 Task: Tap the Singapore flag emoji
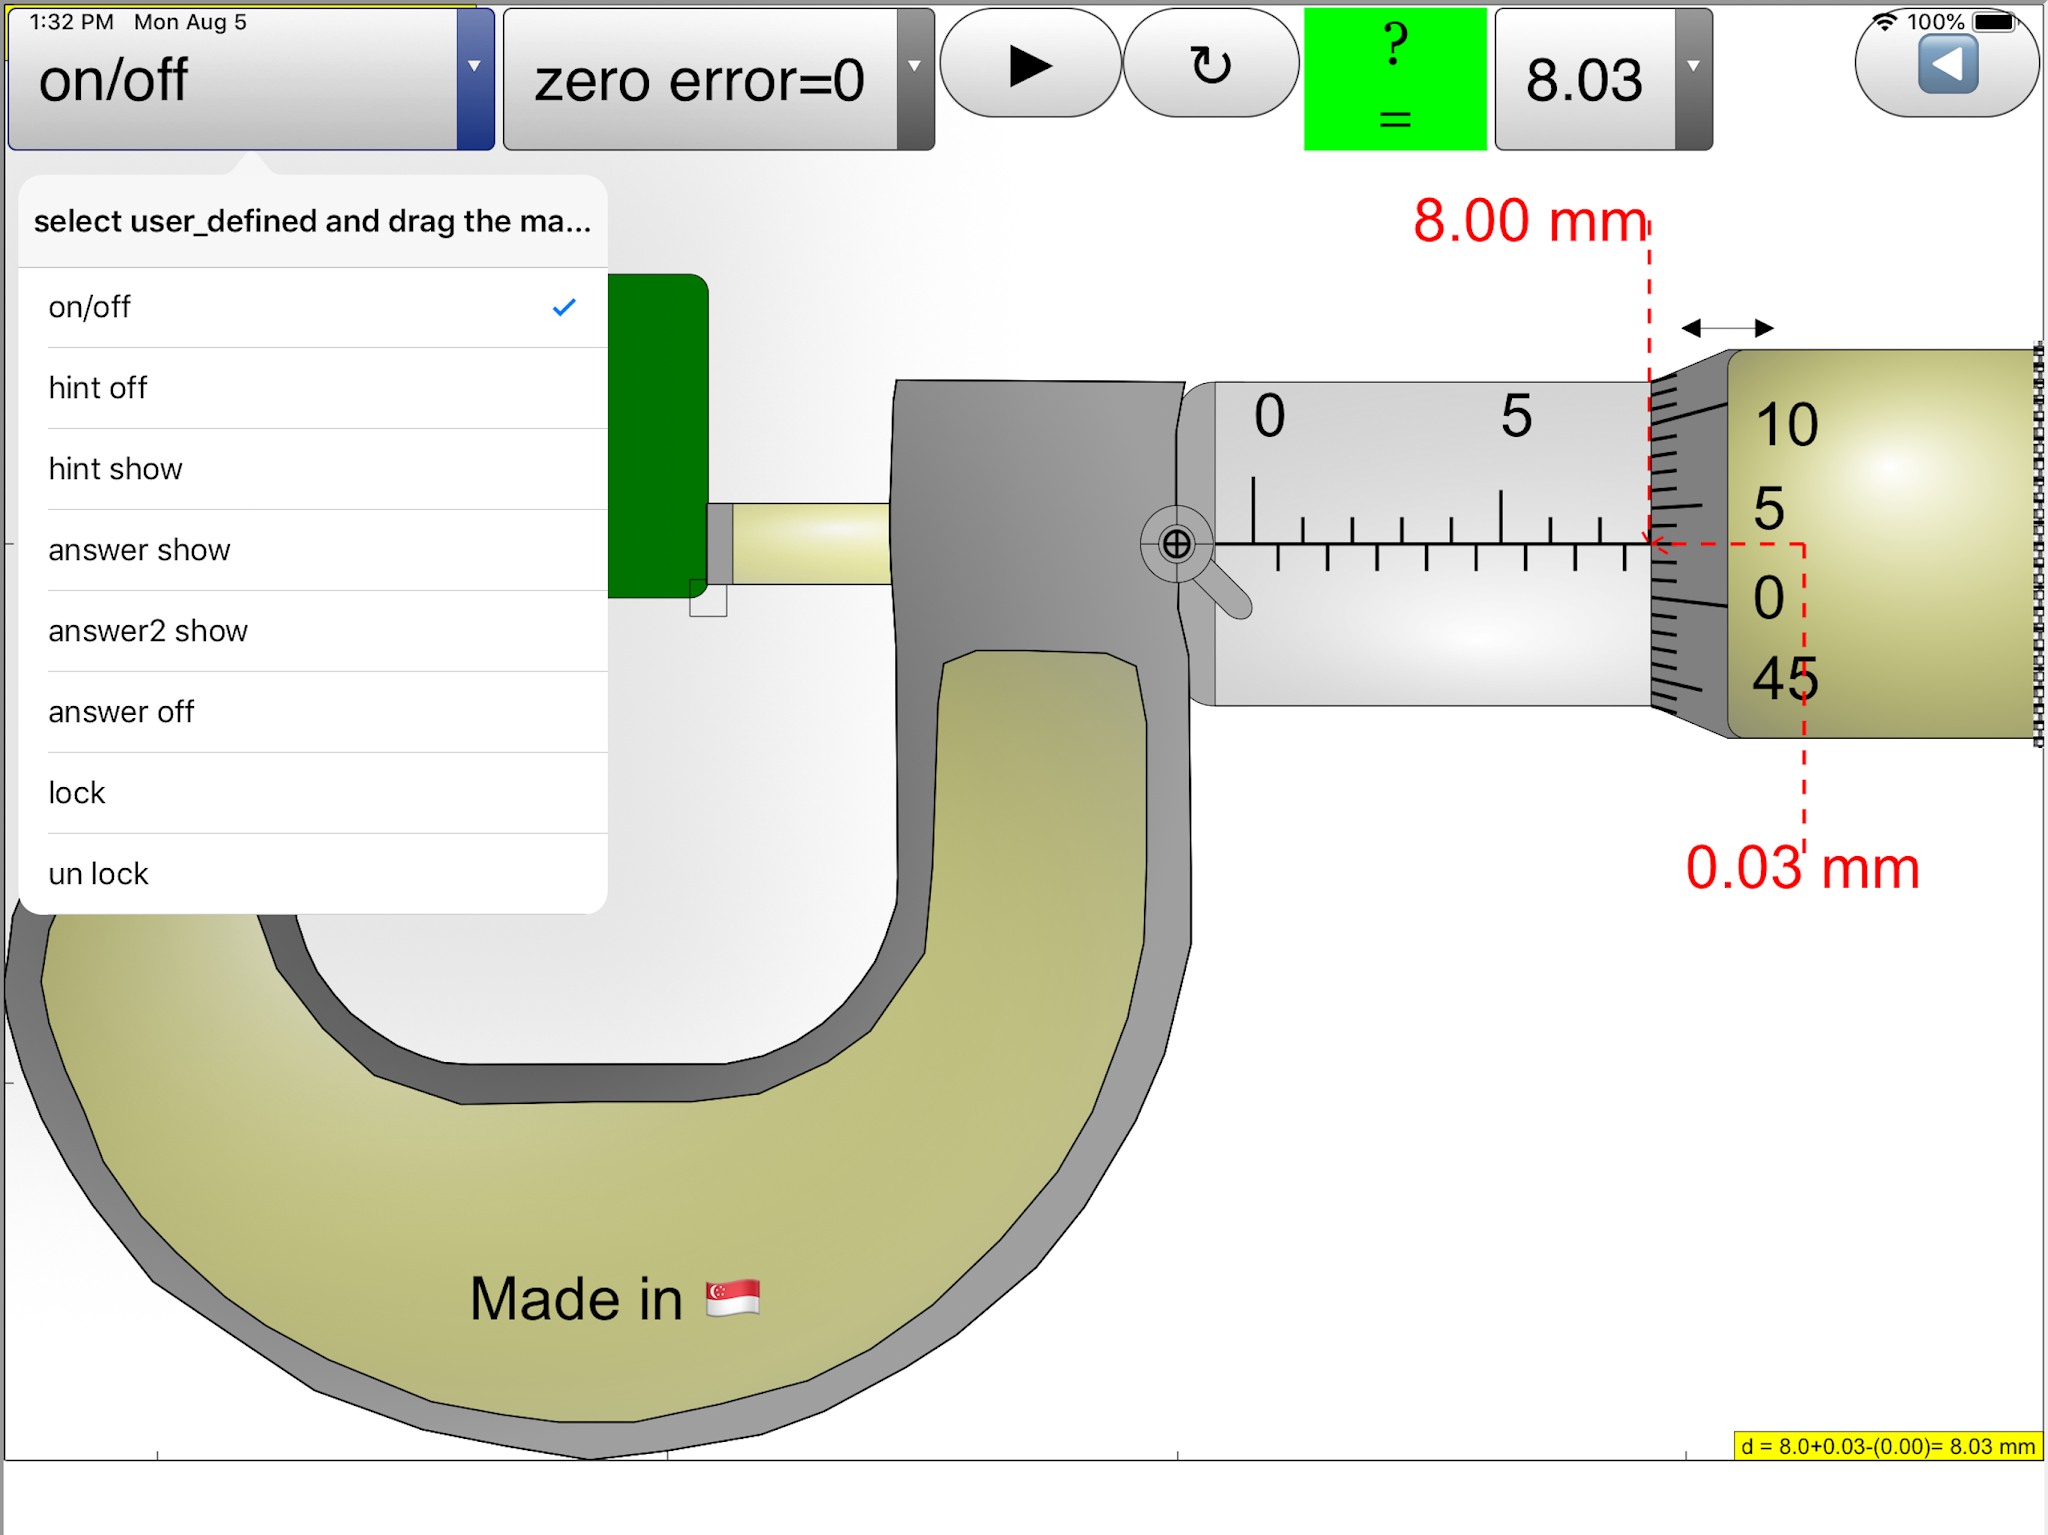[733, 1298]
